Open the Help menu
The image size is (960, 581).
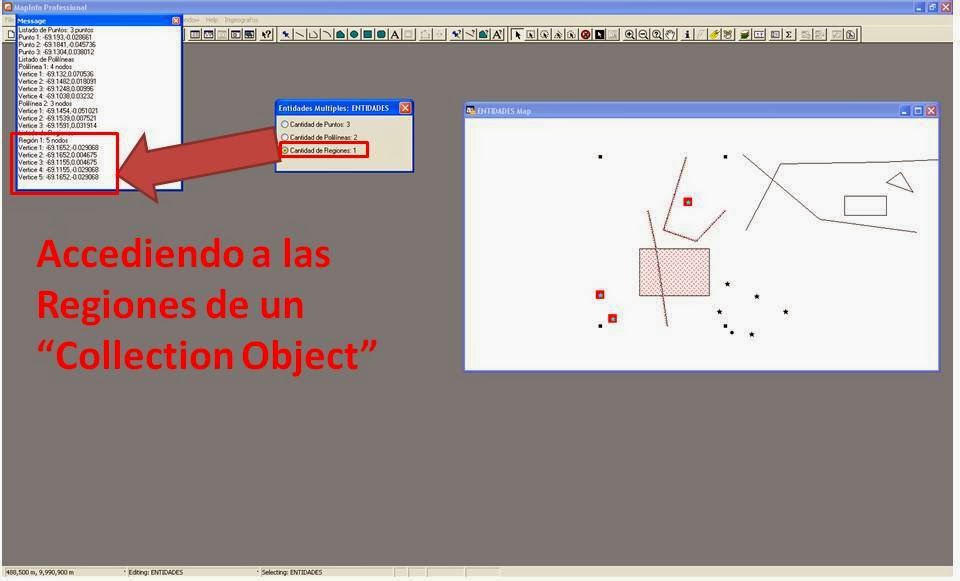click(x=211, y=18)
